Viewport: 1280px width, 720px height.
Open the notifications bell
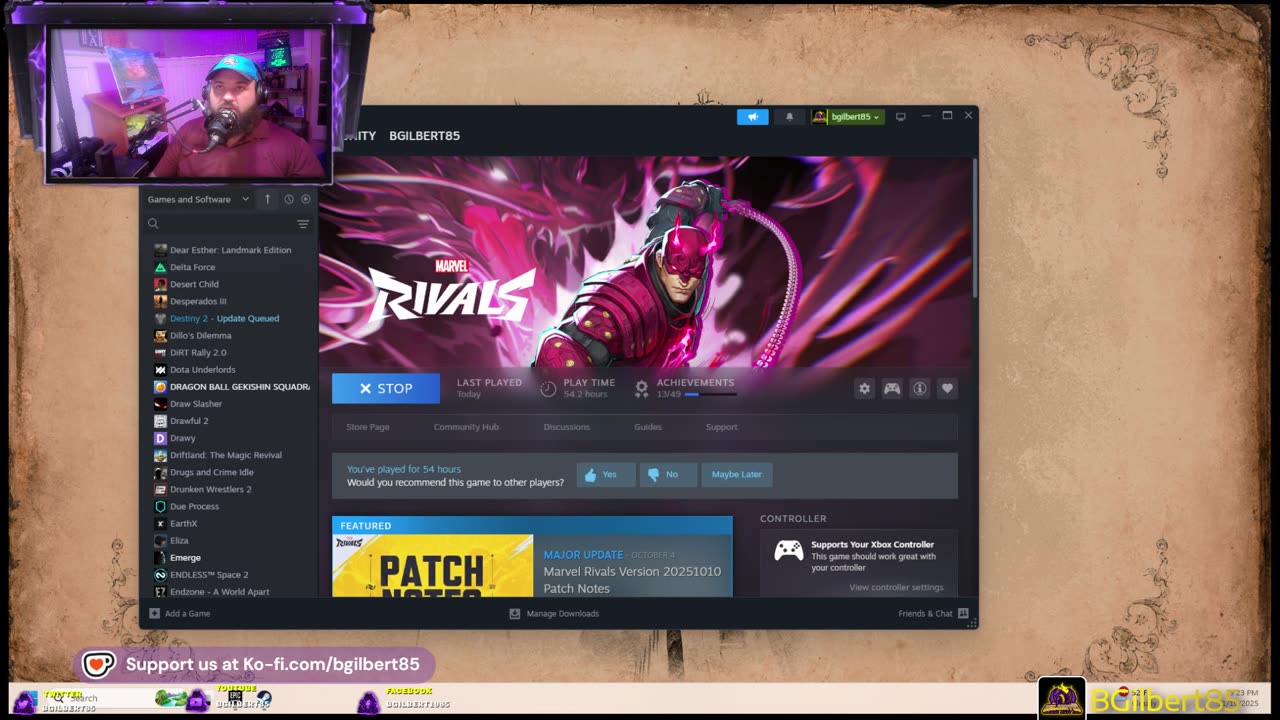[789, 117]
